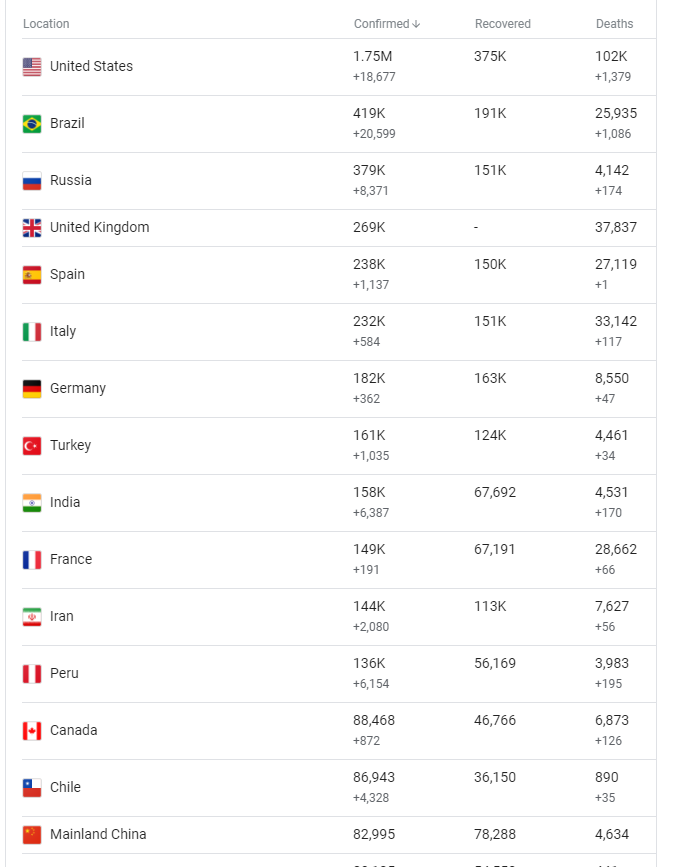Sort the table by Recovered
This screenshot has height=867, width=694.
point(503,24)
